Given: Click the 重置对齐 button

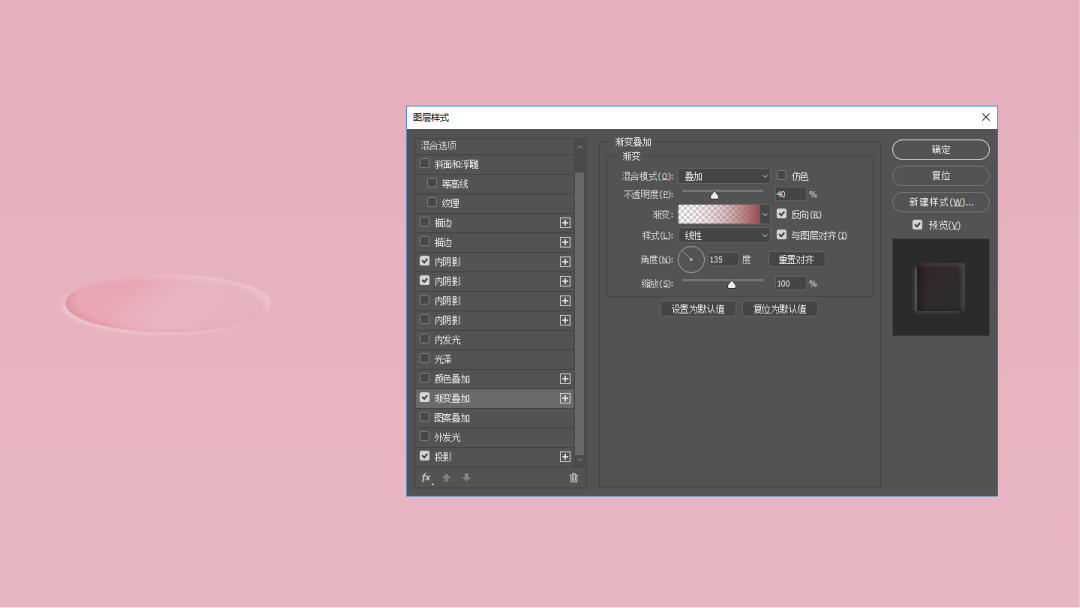Looking at the screenshot, I should point(796,260).
